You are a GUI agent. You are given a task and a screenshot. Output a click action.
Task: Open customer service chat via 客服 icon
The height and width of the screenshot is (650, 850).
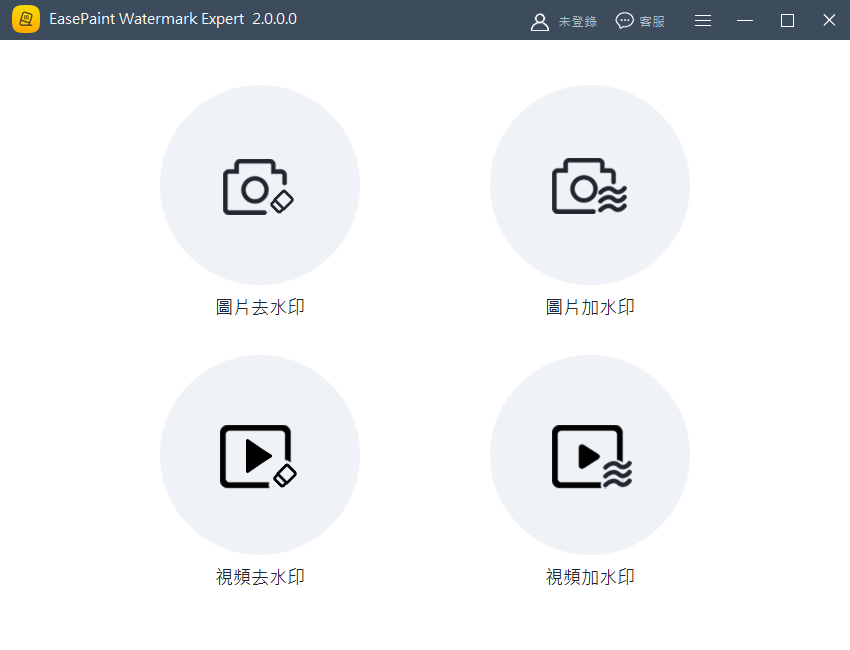click(x=622, y=20)
